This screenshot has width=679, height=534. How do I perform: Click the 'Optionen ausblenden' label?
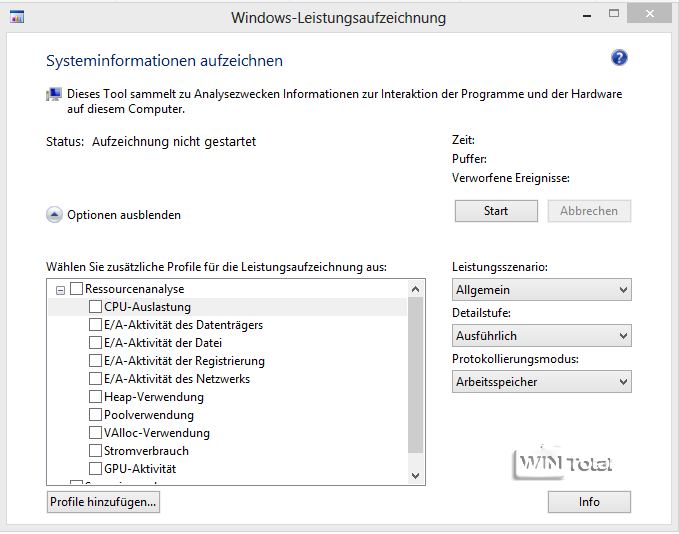click(124, 215)
